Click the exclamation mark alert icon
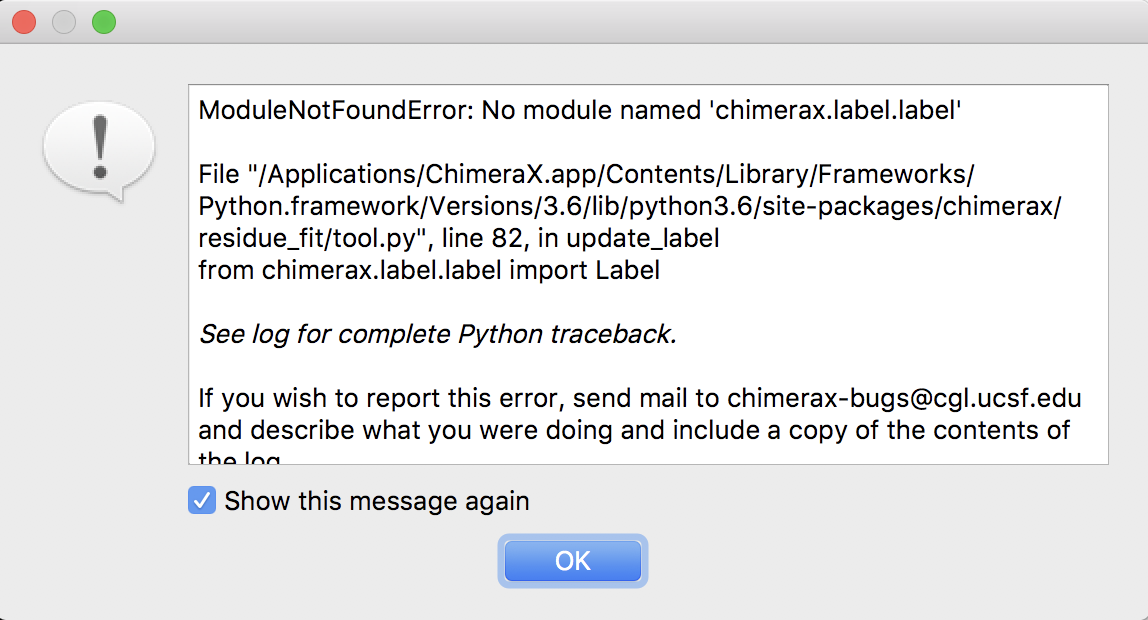 pyautogui.click(x=98, y=150)
